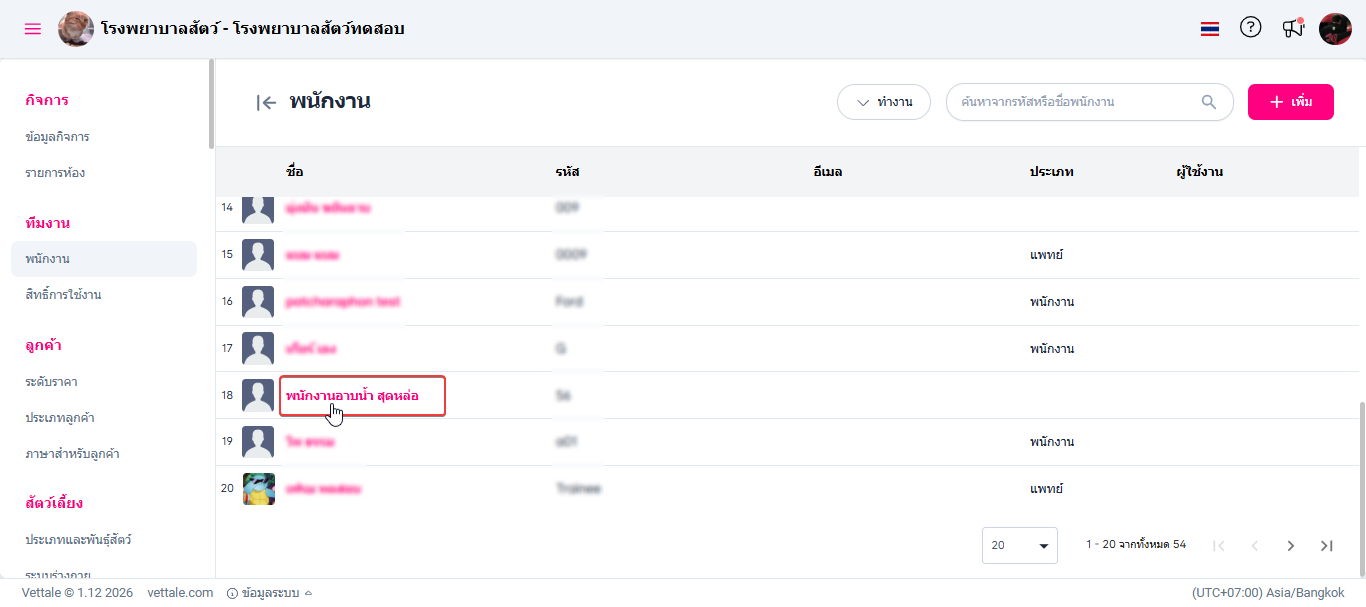Viewport: 1366px width, 607px height.
Task: Click the user profile avatar
Action: click(1335, 29)
